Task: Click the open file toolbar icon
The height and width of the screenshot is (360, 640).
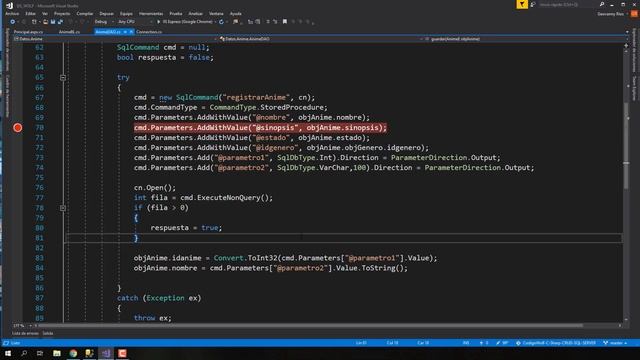Action: [45, 22]
